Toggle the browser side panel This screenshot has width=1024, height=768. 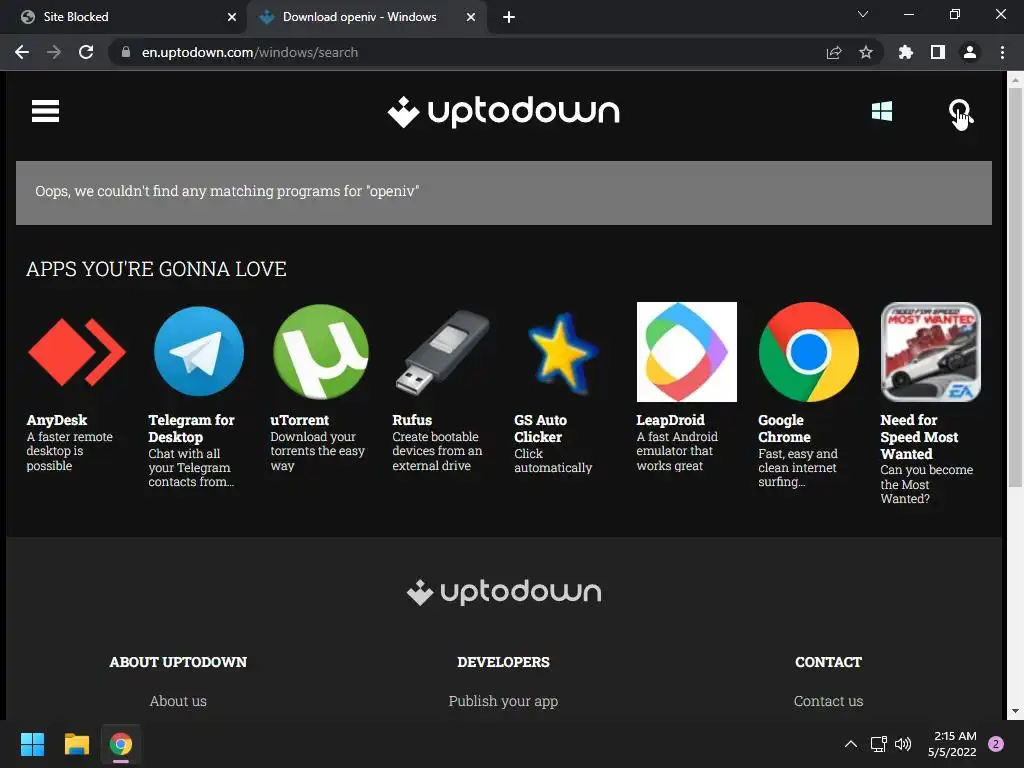click(938, 52)
